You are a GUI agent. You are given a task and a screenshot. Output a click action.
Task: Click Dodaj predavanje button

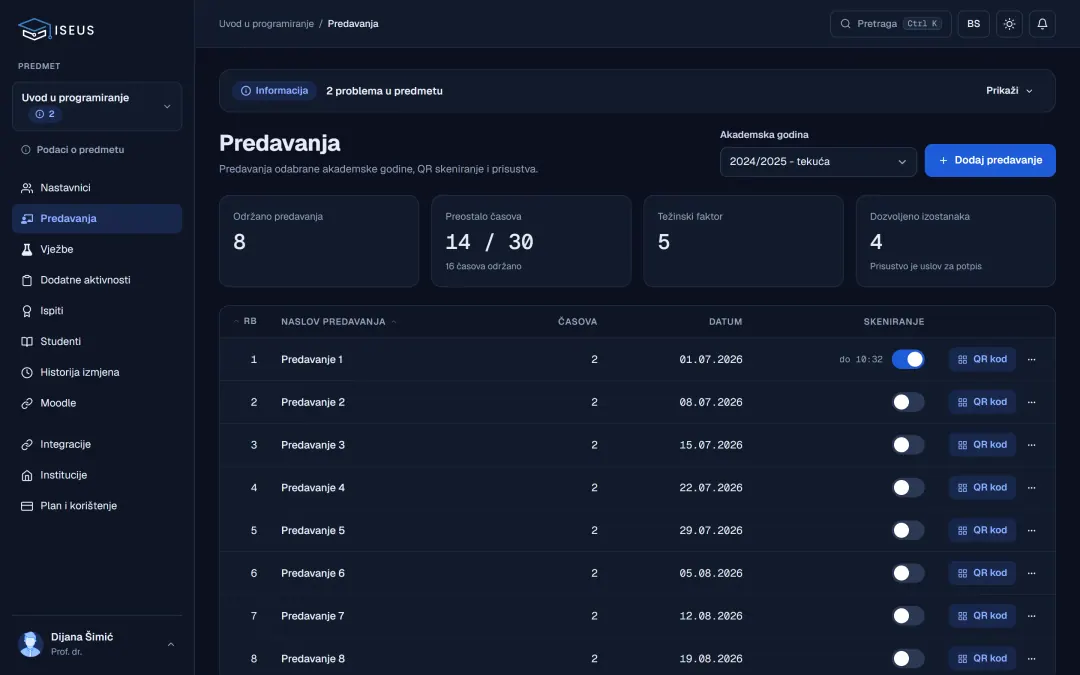990,160
